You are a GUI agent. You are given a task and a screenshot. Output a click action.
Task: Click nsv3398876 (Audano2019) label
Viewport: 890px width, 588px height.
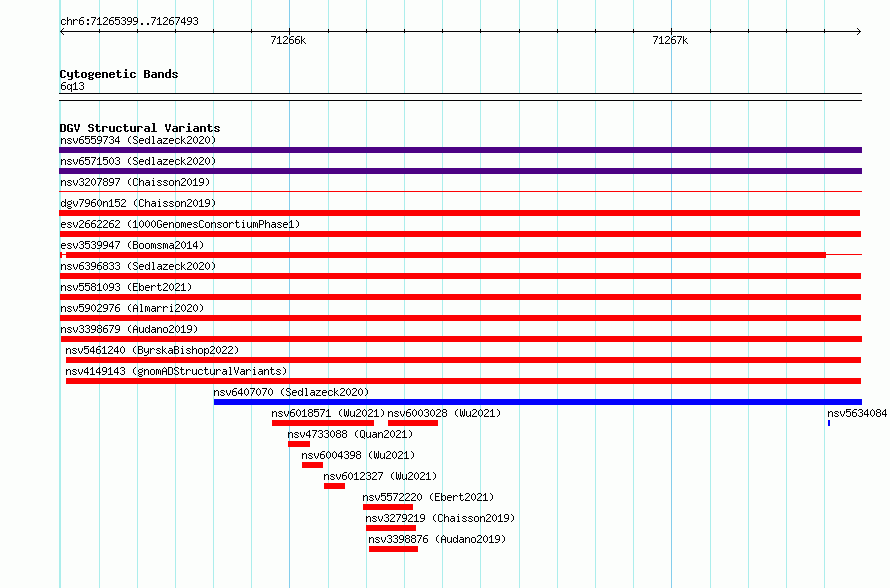pos(437,539)
